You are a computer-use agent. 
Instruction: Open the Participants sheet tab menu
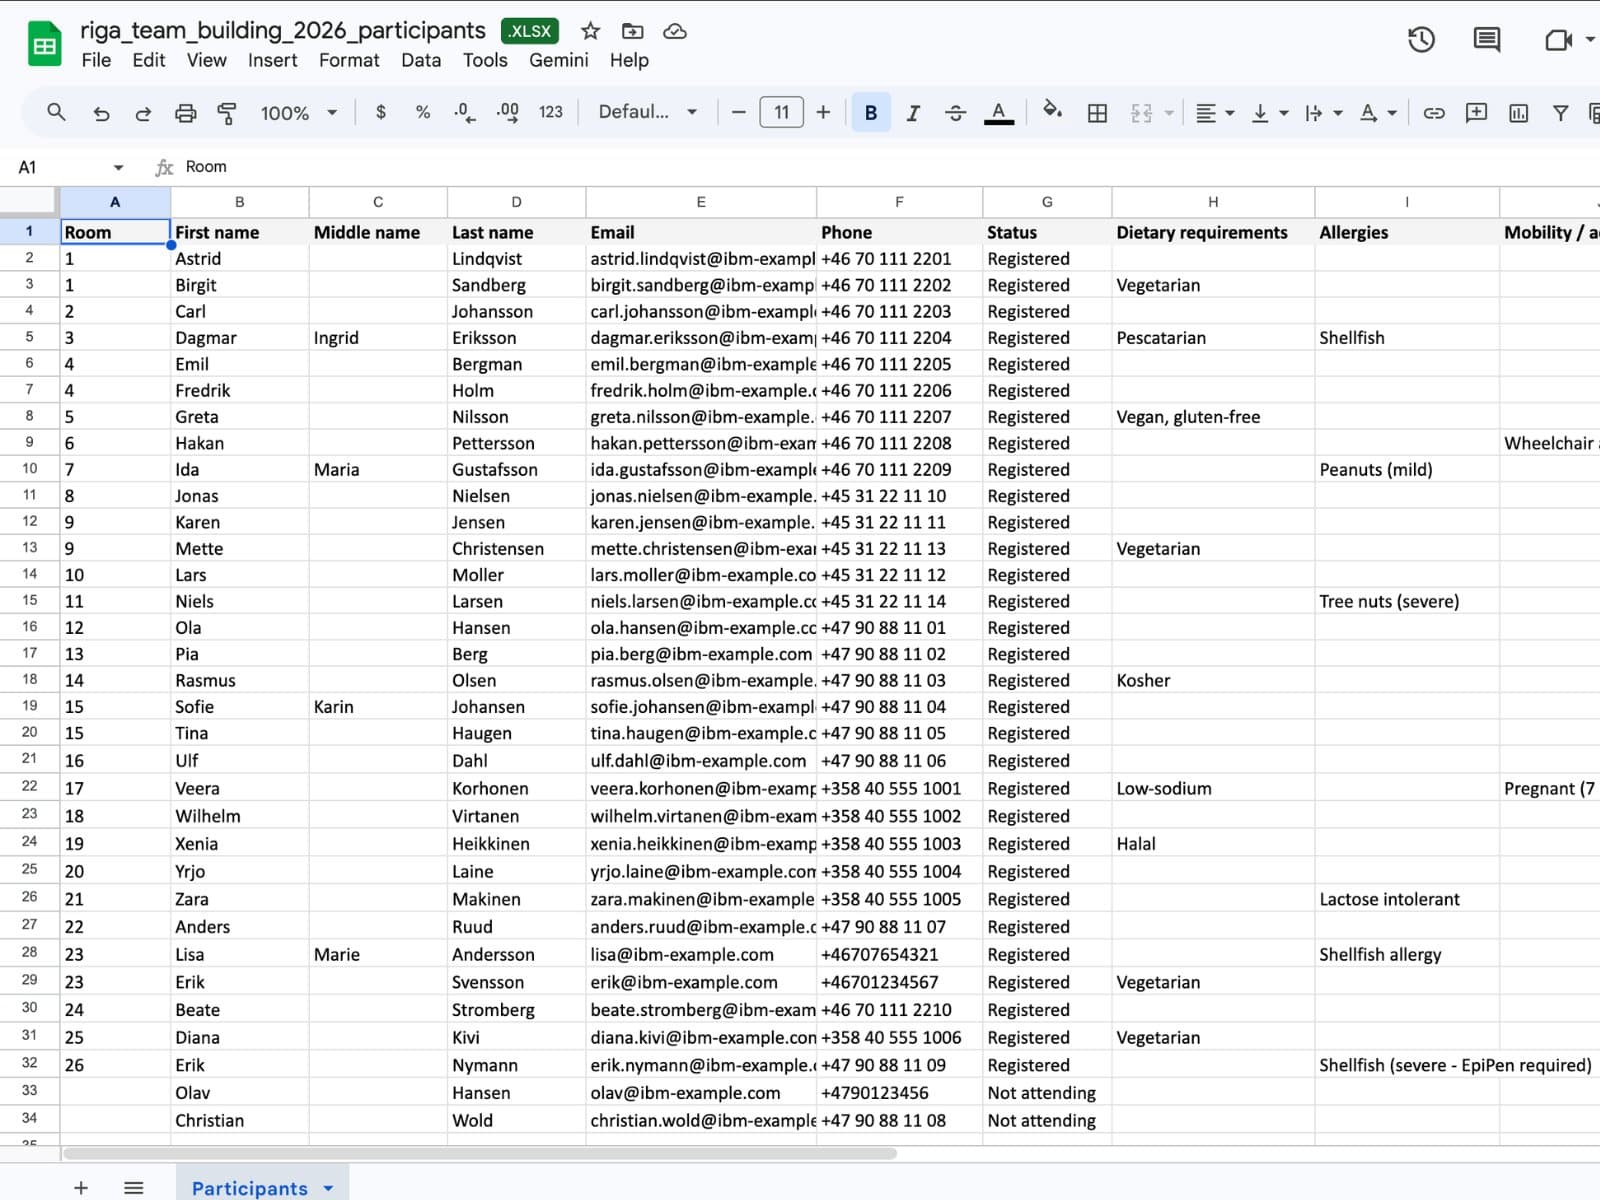click(x=327, y=1188)
